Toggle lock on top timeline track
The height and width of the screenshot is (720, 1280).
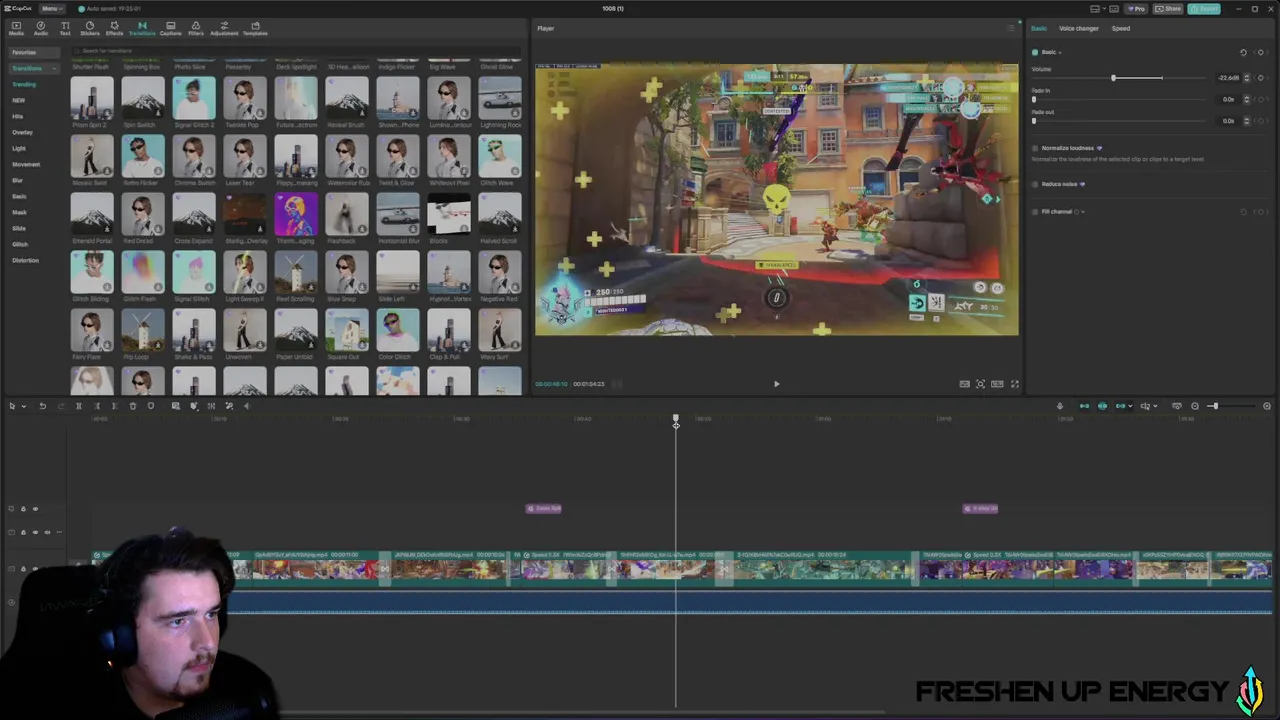pos(23,509)
